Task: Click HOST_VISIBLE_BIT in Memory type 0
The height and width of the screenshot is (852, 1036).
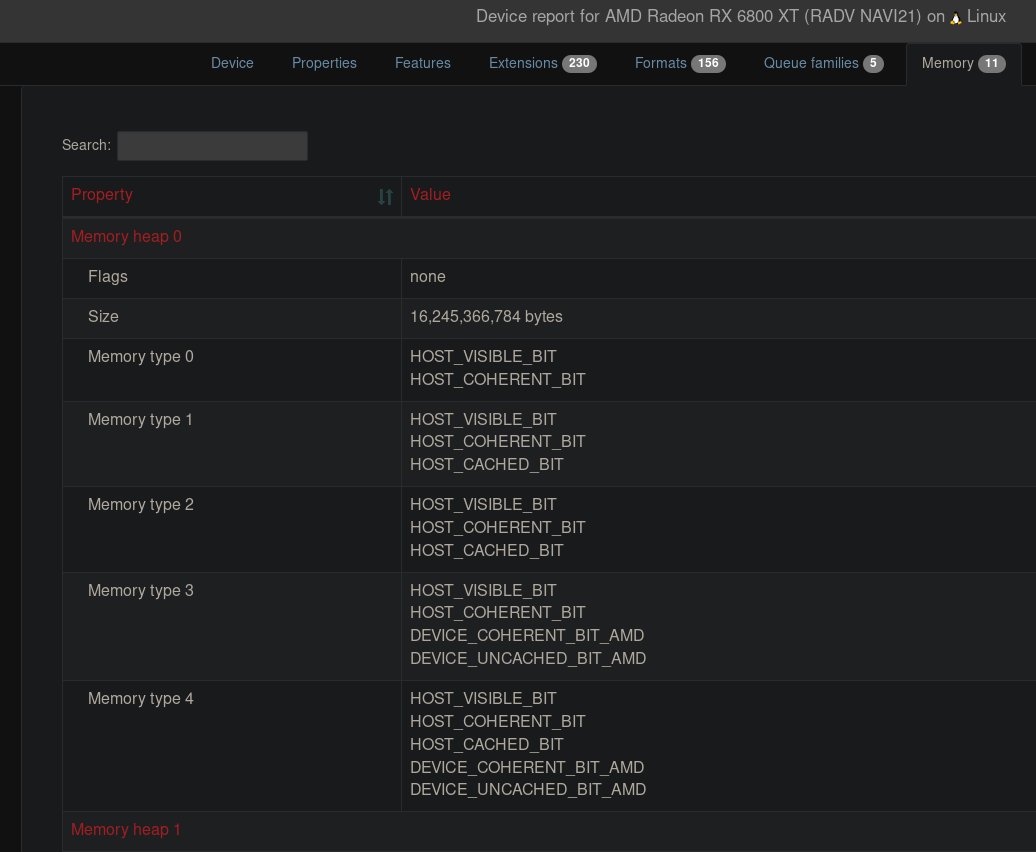Action: 483,357
